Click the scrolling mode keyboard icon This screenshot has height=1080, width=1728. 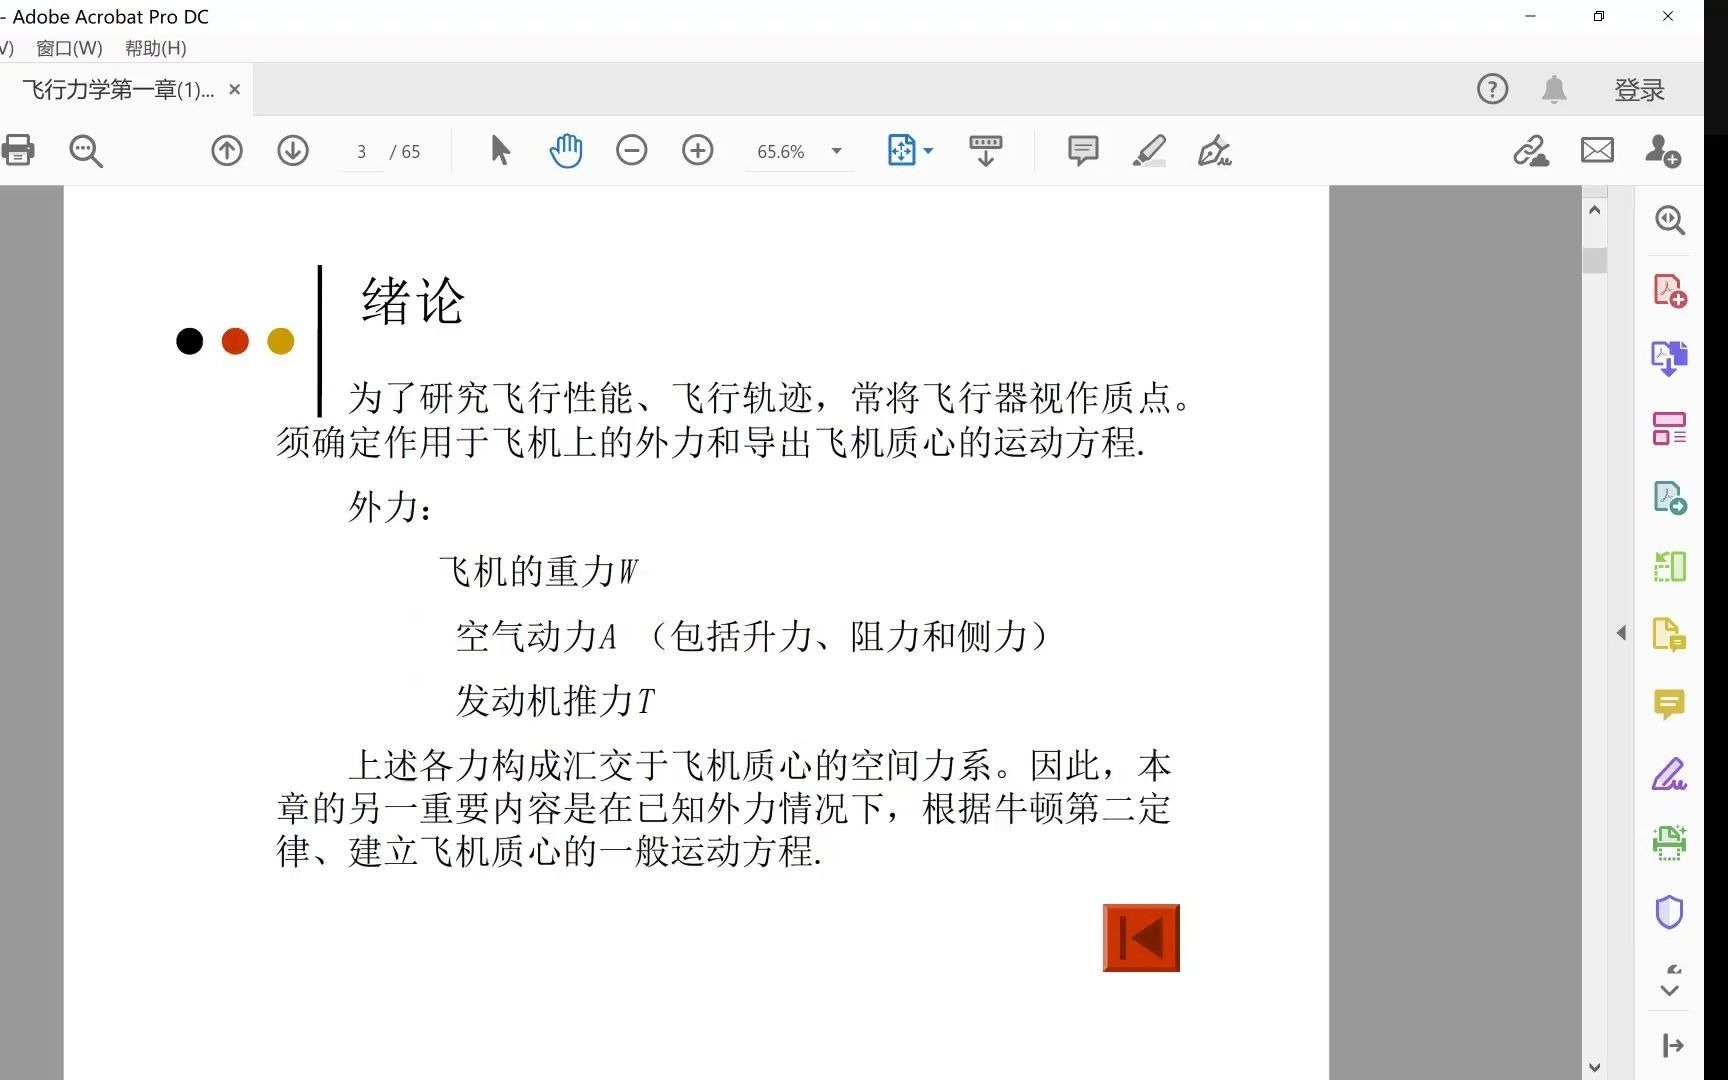click(x=985, y=151)
